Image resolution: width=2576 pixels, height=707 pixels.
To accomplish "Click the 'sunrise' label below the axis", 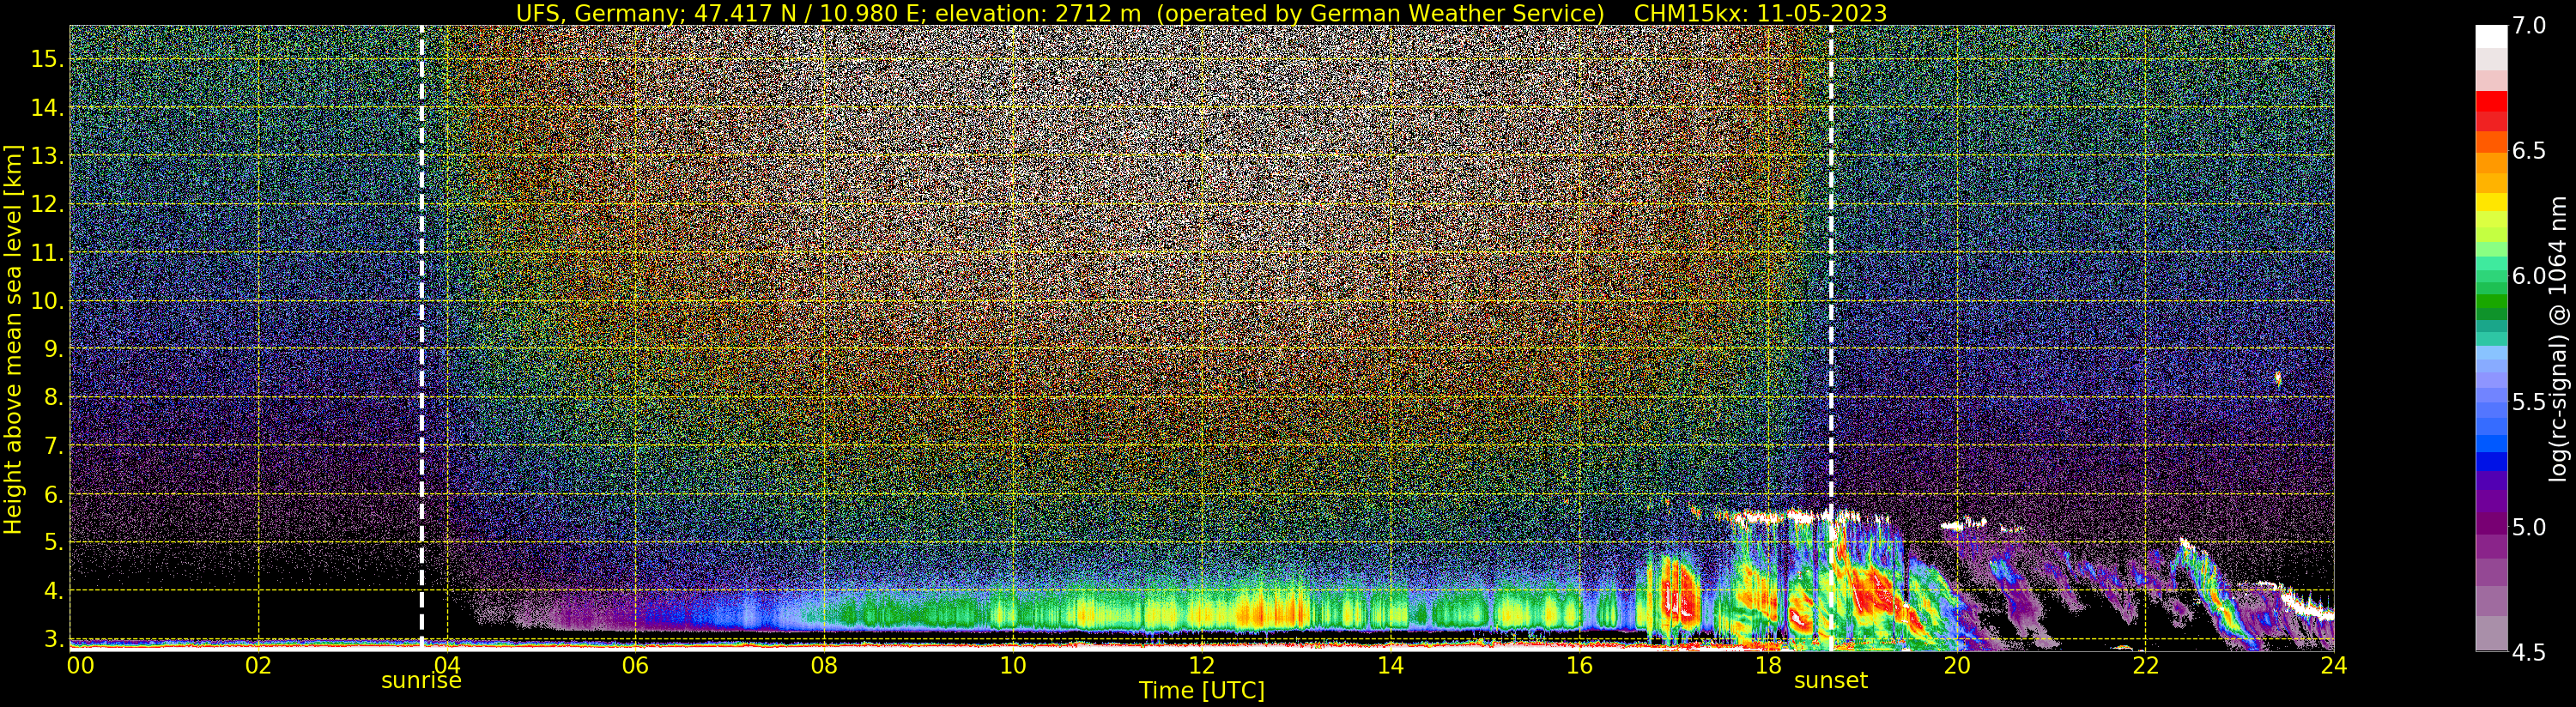I will click(421, 681).
